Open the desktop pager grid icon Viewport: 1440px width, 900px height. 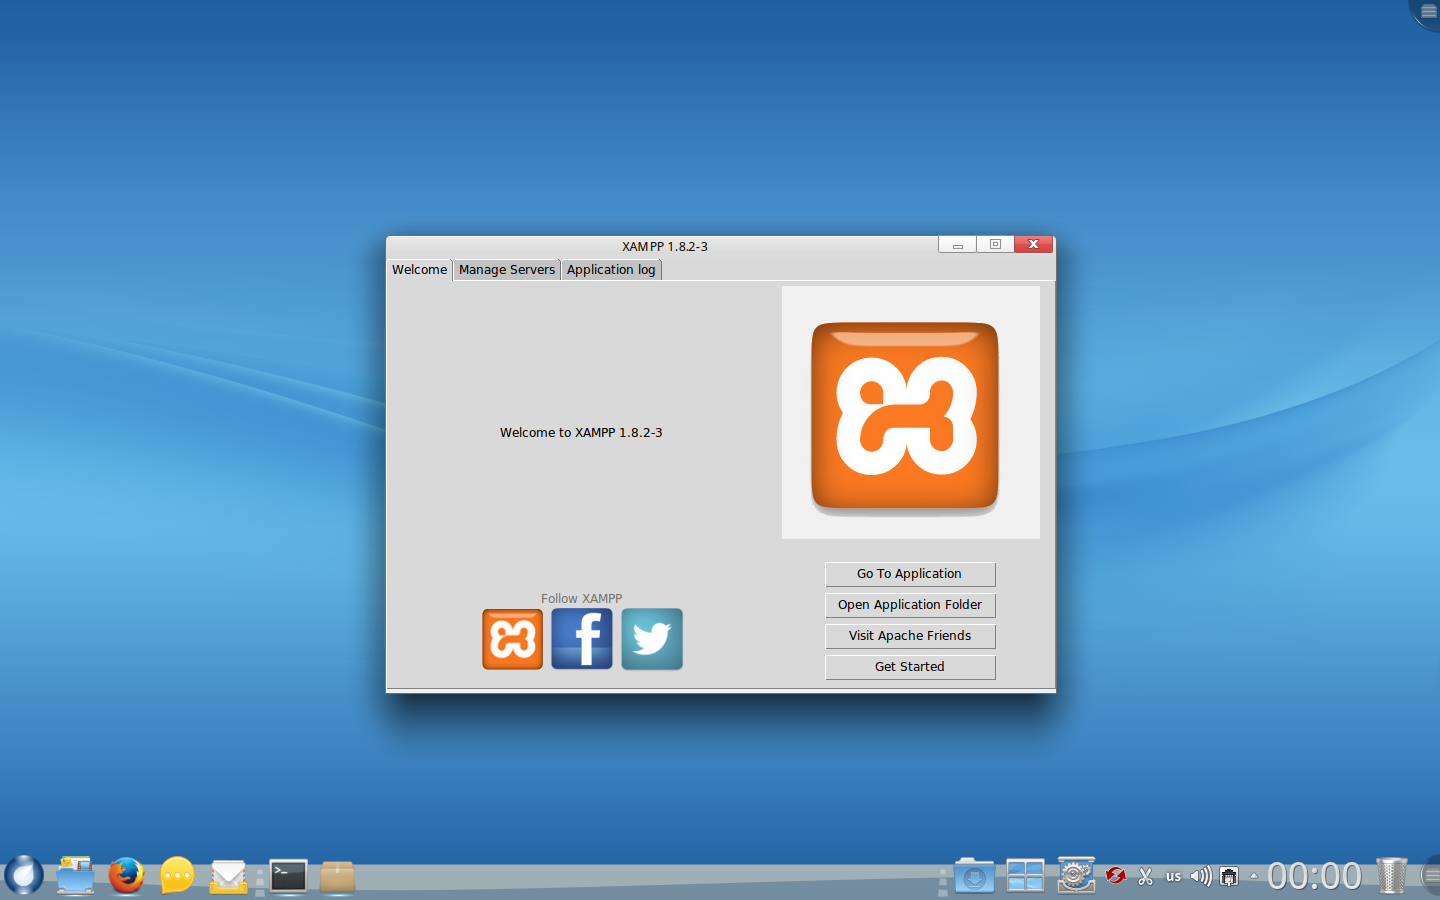coord(1025,877)
